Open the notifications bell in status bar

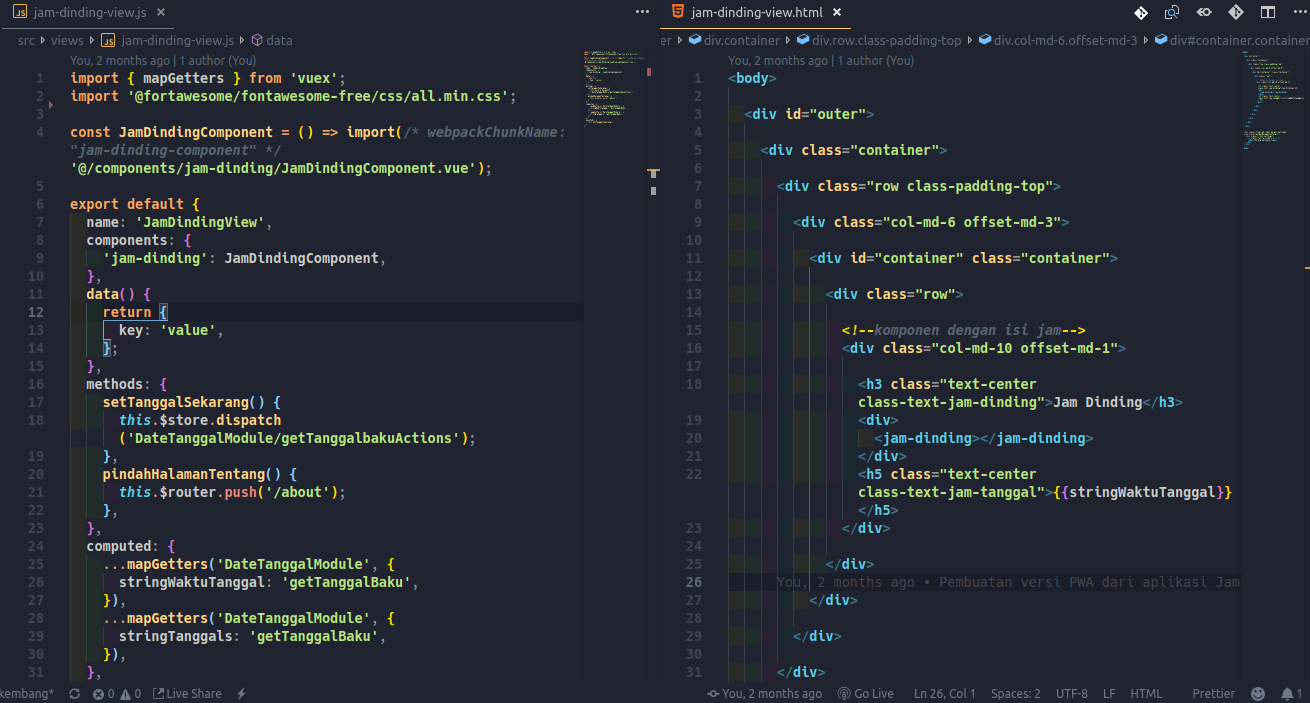click(1292, 693)
